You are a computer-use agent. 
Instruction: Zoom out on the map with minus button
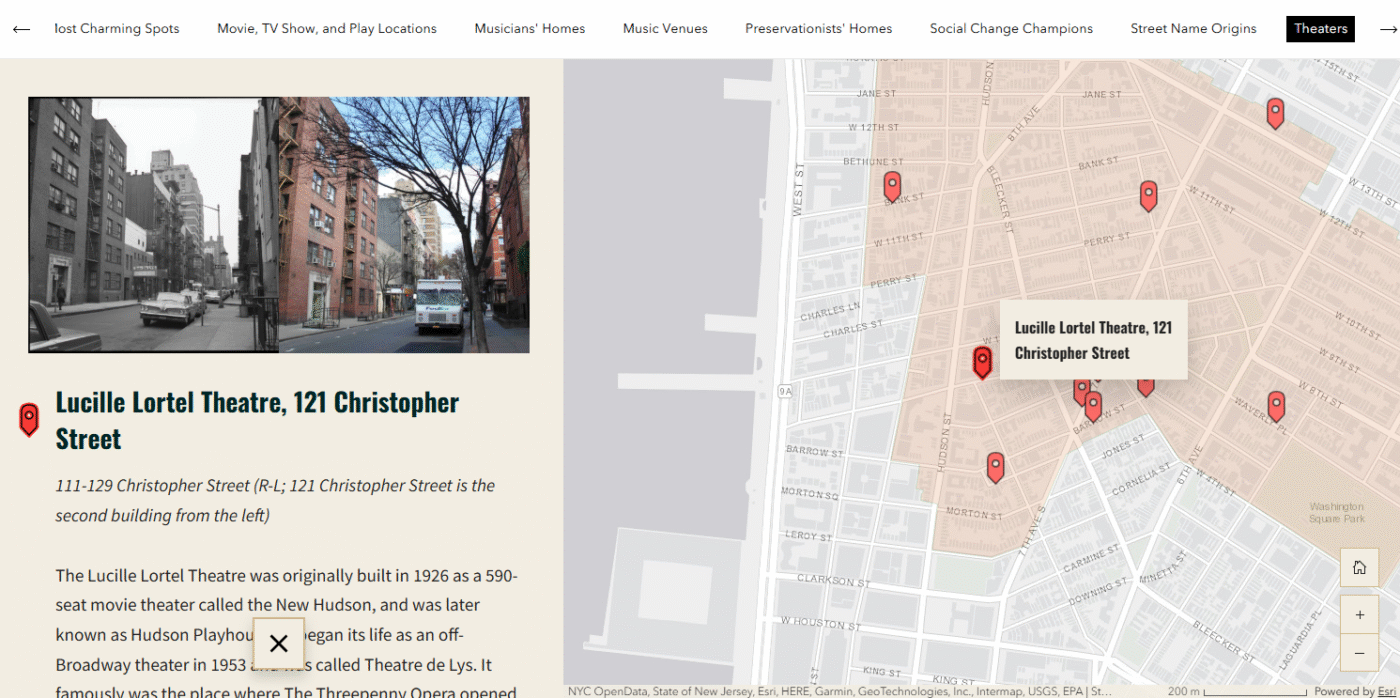(x=1359, y=653)
